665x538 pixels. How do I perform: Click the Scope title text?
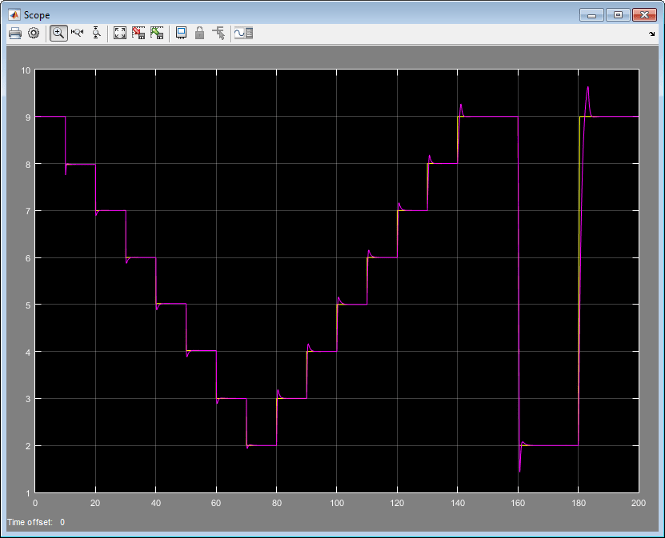[37, 15]
